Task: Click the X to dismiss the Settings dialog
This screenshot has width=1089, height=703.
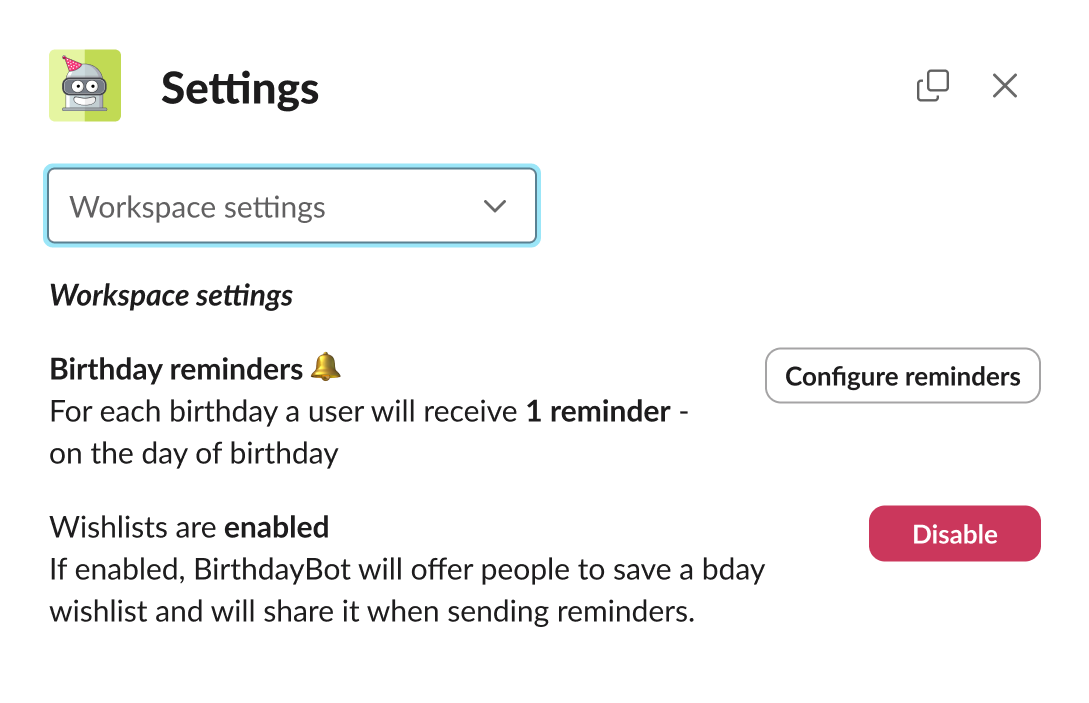Action: click(x=1005, y=86)
